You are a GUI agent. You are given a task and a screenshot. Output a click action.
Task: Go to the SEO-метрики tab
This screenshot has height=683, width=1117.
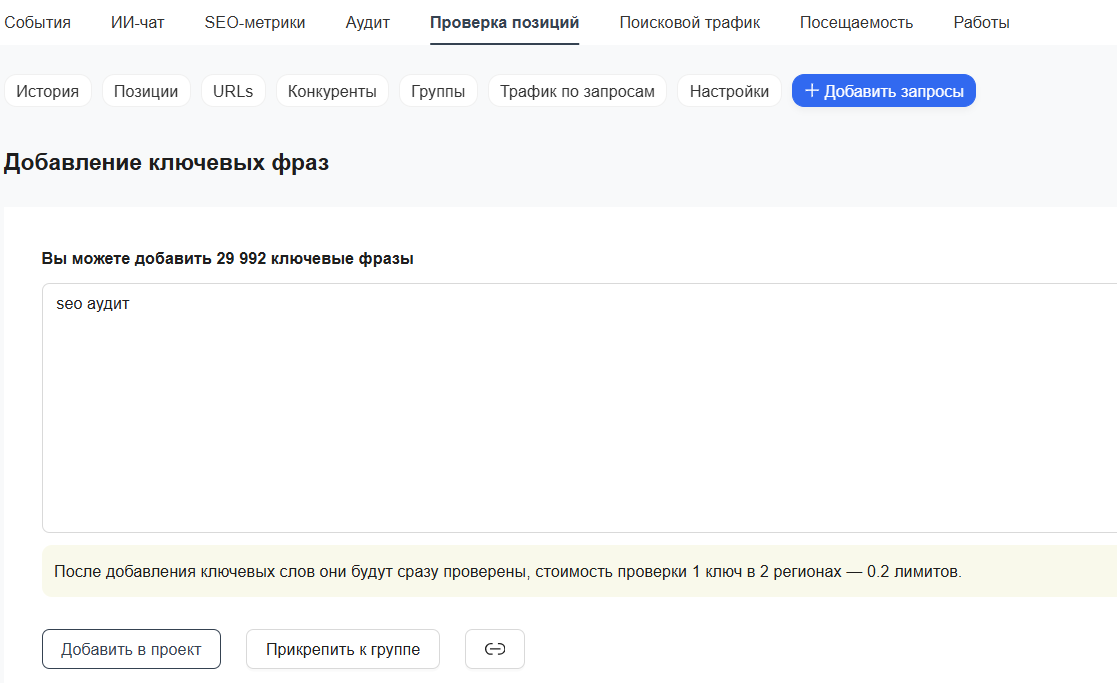click(255, 22)
